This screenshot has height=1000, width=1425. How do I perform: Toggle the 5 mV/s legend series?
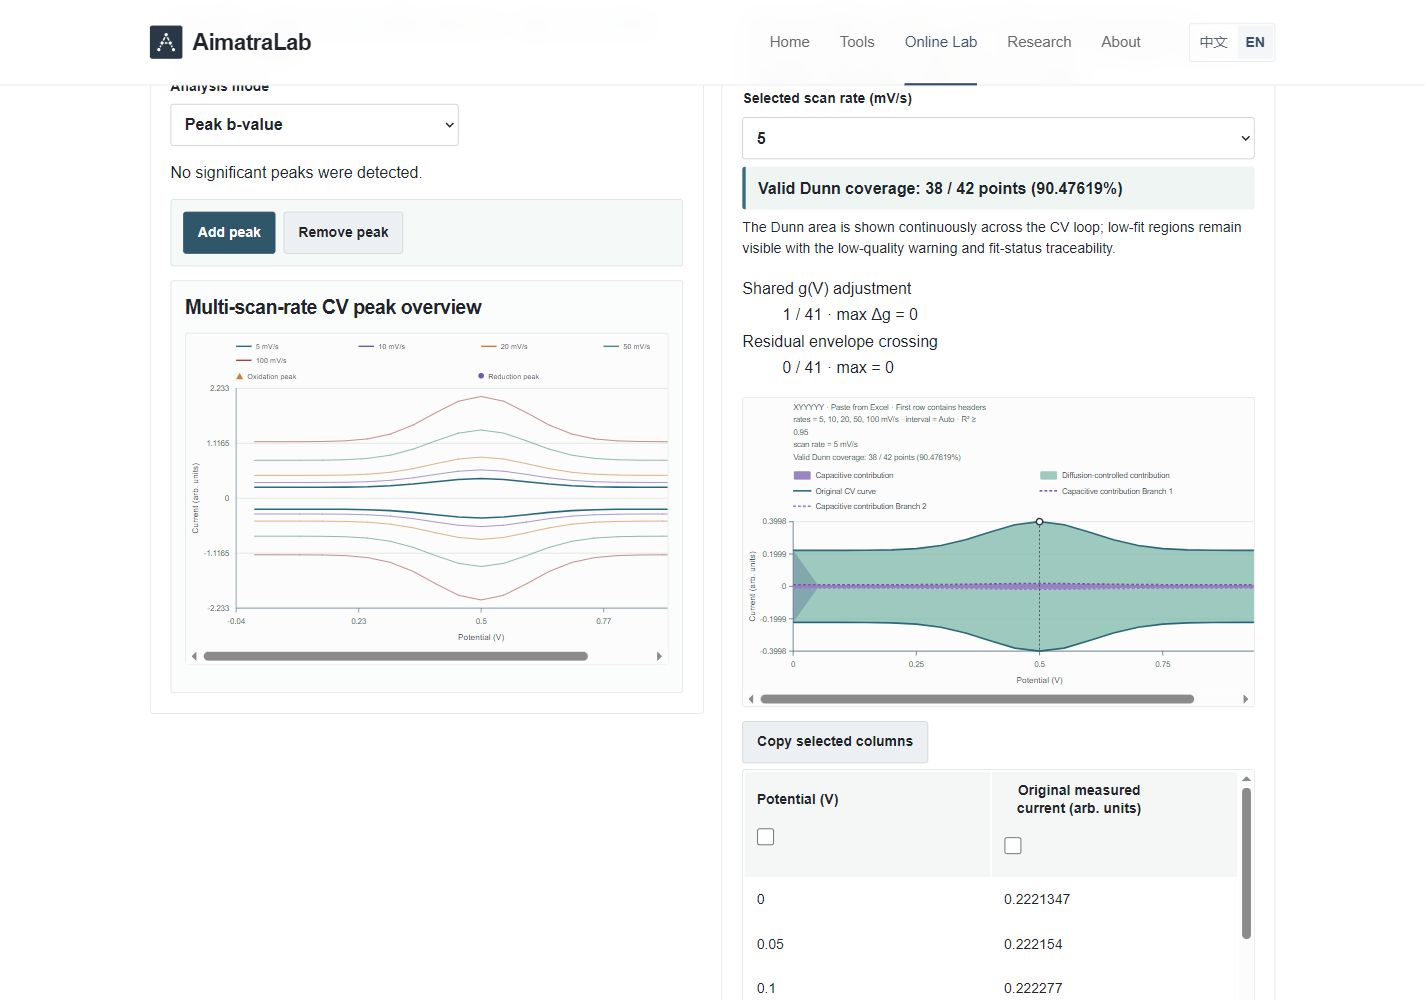coord(257,347)
